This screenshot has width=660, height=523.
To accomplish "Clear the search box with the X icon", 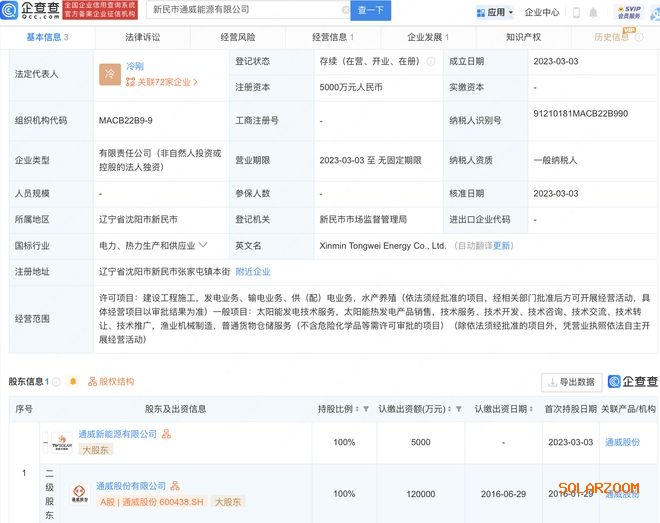I will (345, 10).
